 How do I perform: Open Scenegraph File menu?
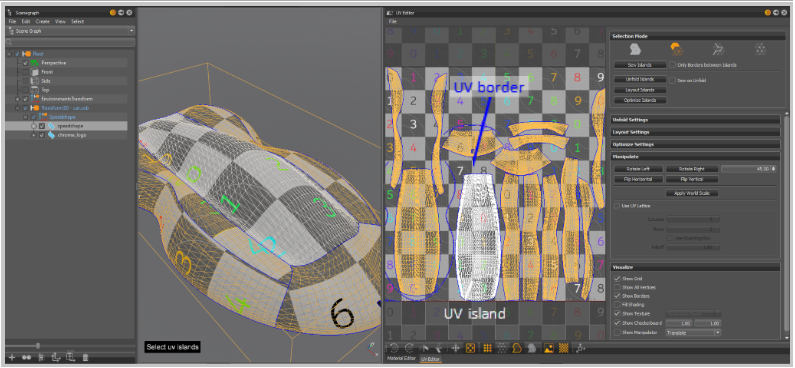[x=12, y=22]
